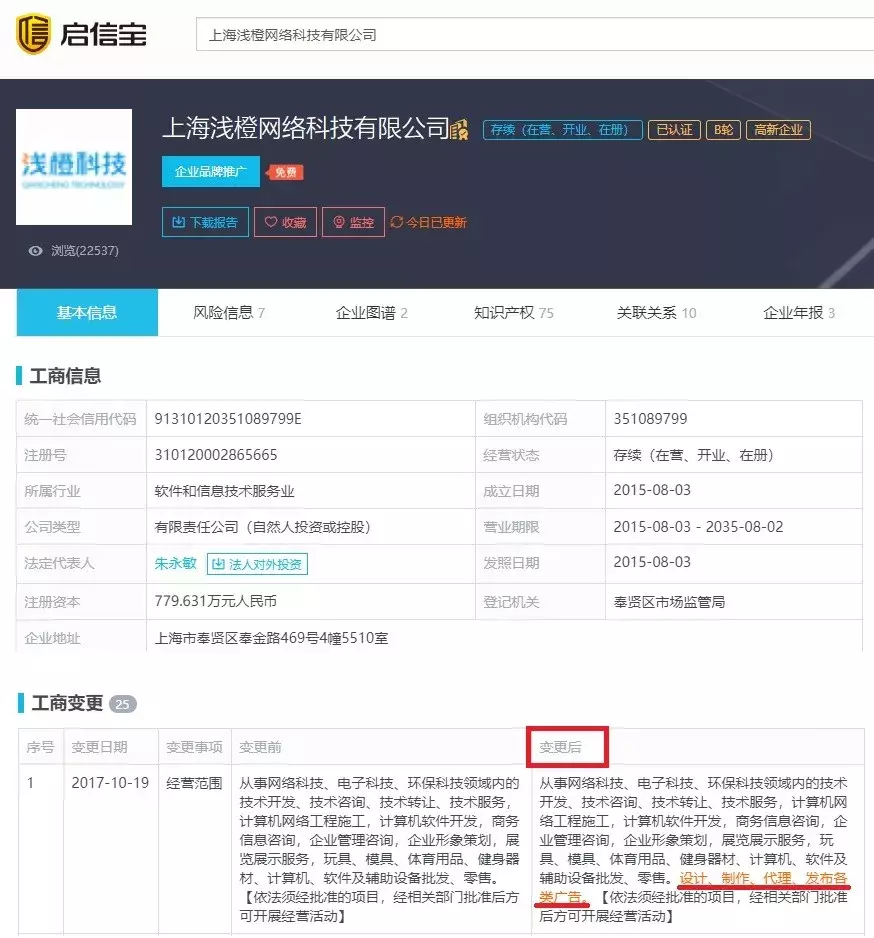Select organization code 351089799
The width and height of the screenshot is (874, 938).
click(x=650, y=419)
